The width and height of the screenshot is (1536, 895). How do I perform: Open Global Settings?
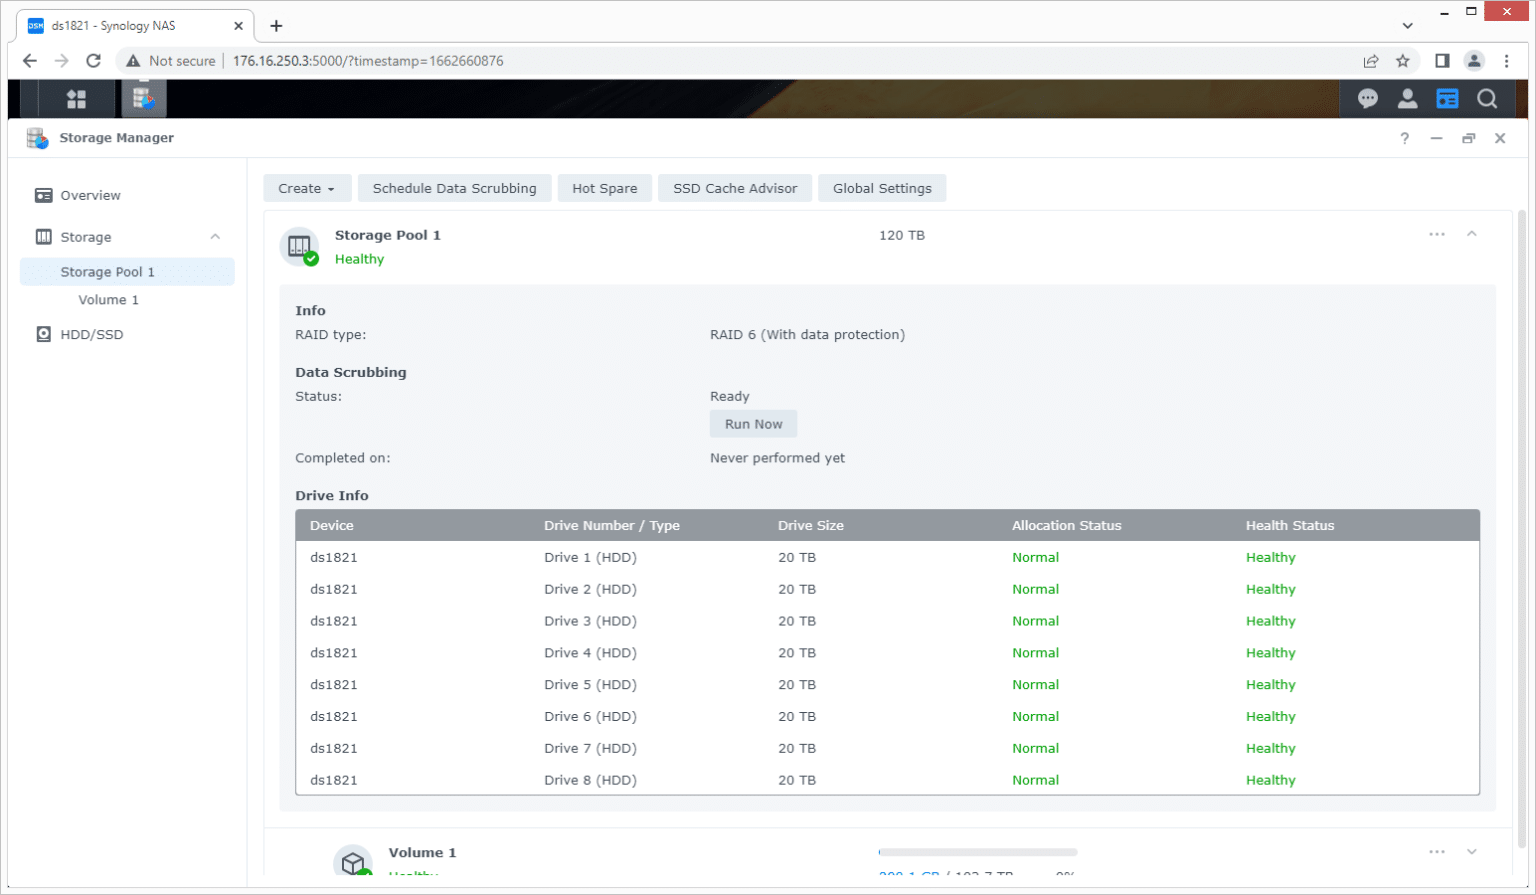882,188
